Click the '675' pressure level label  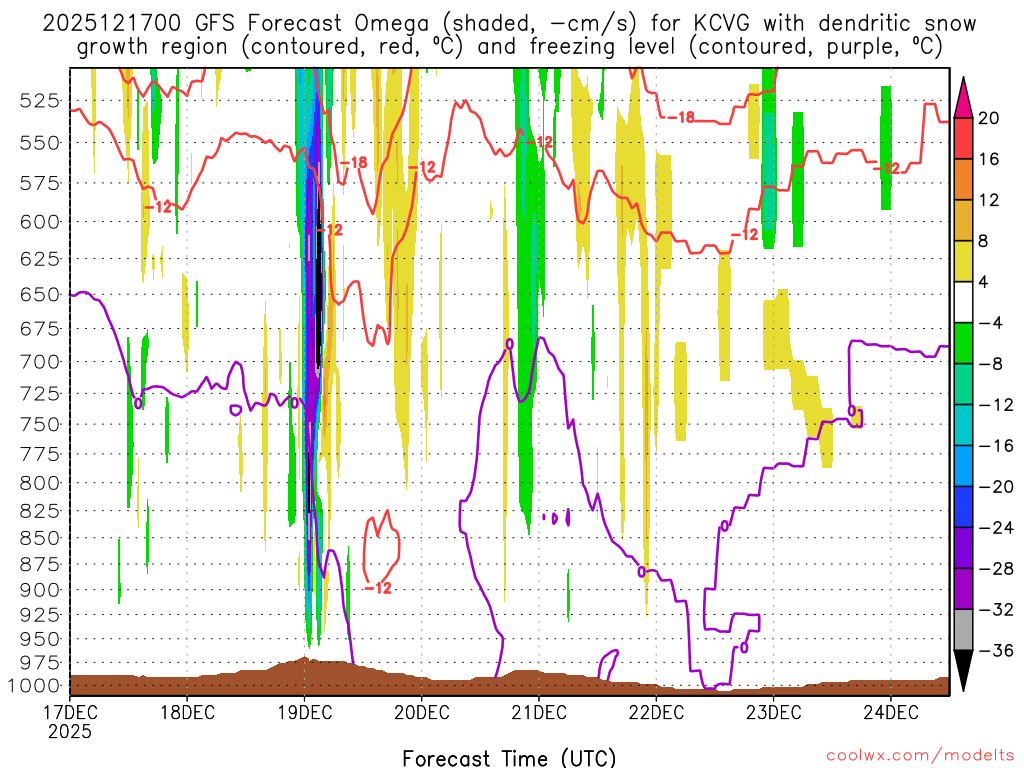[x=40, y=328]
